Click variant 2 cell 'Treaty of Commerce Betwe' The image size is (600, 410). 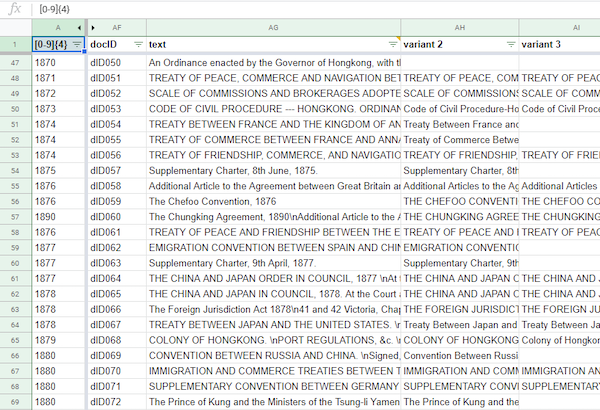coord(460,140)
